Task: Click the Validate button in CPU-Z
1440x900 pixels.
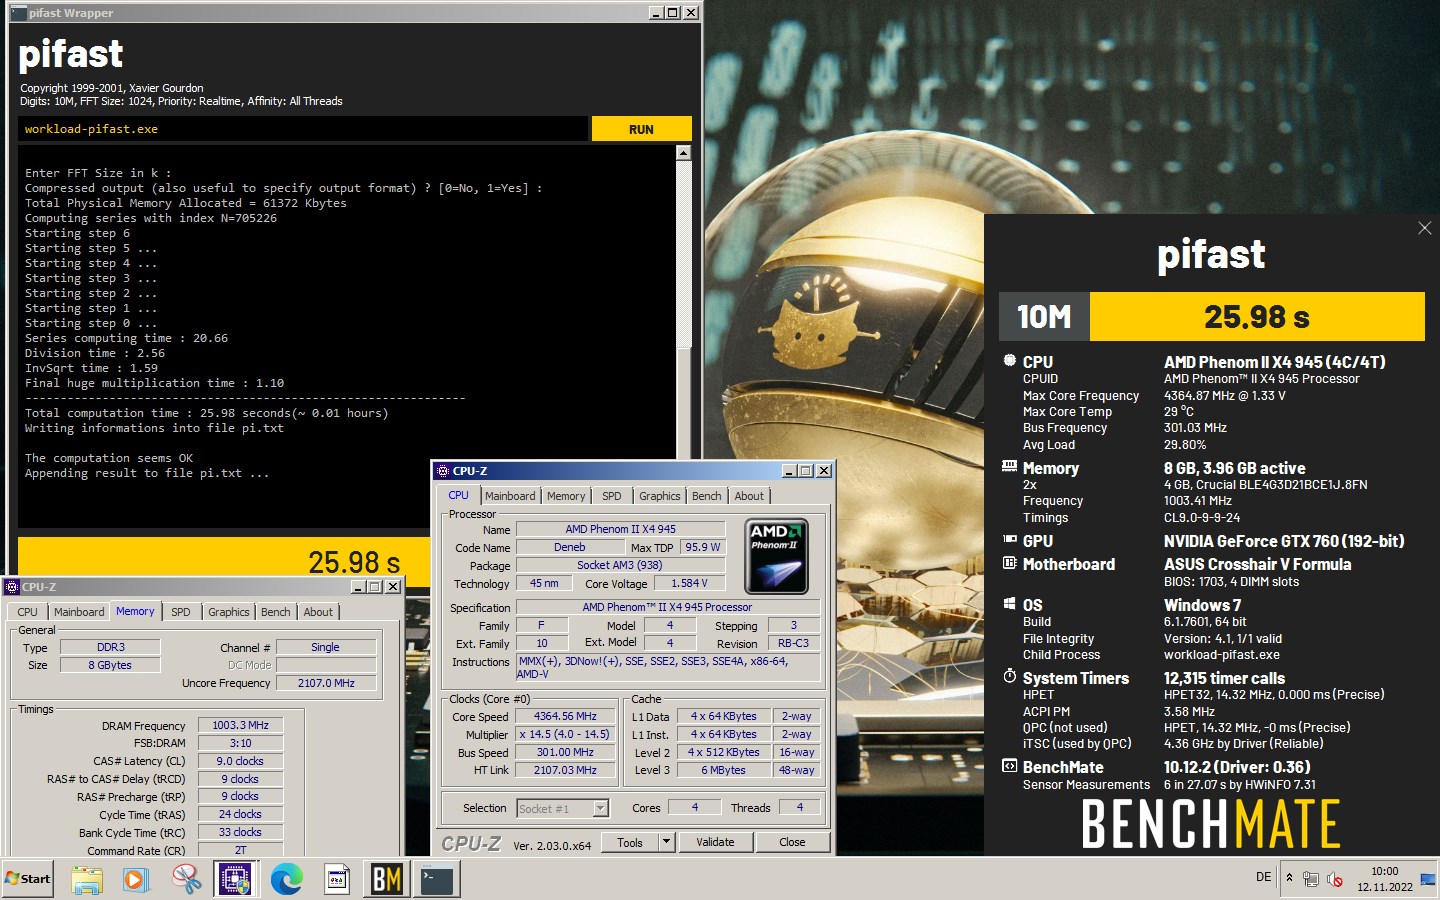Action: (x=715, y=842)
